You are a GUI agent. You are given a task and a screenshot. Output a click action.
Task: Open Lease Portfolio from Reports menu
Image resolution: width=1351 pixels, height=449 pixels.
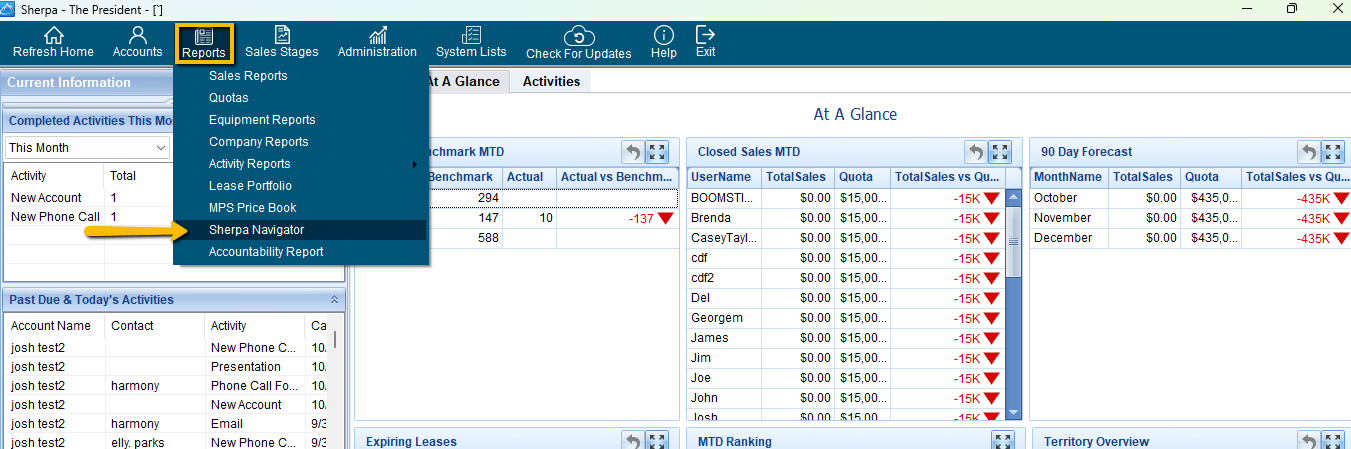tap(250, 186)
